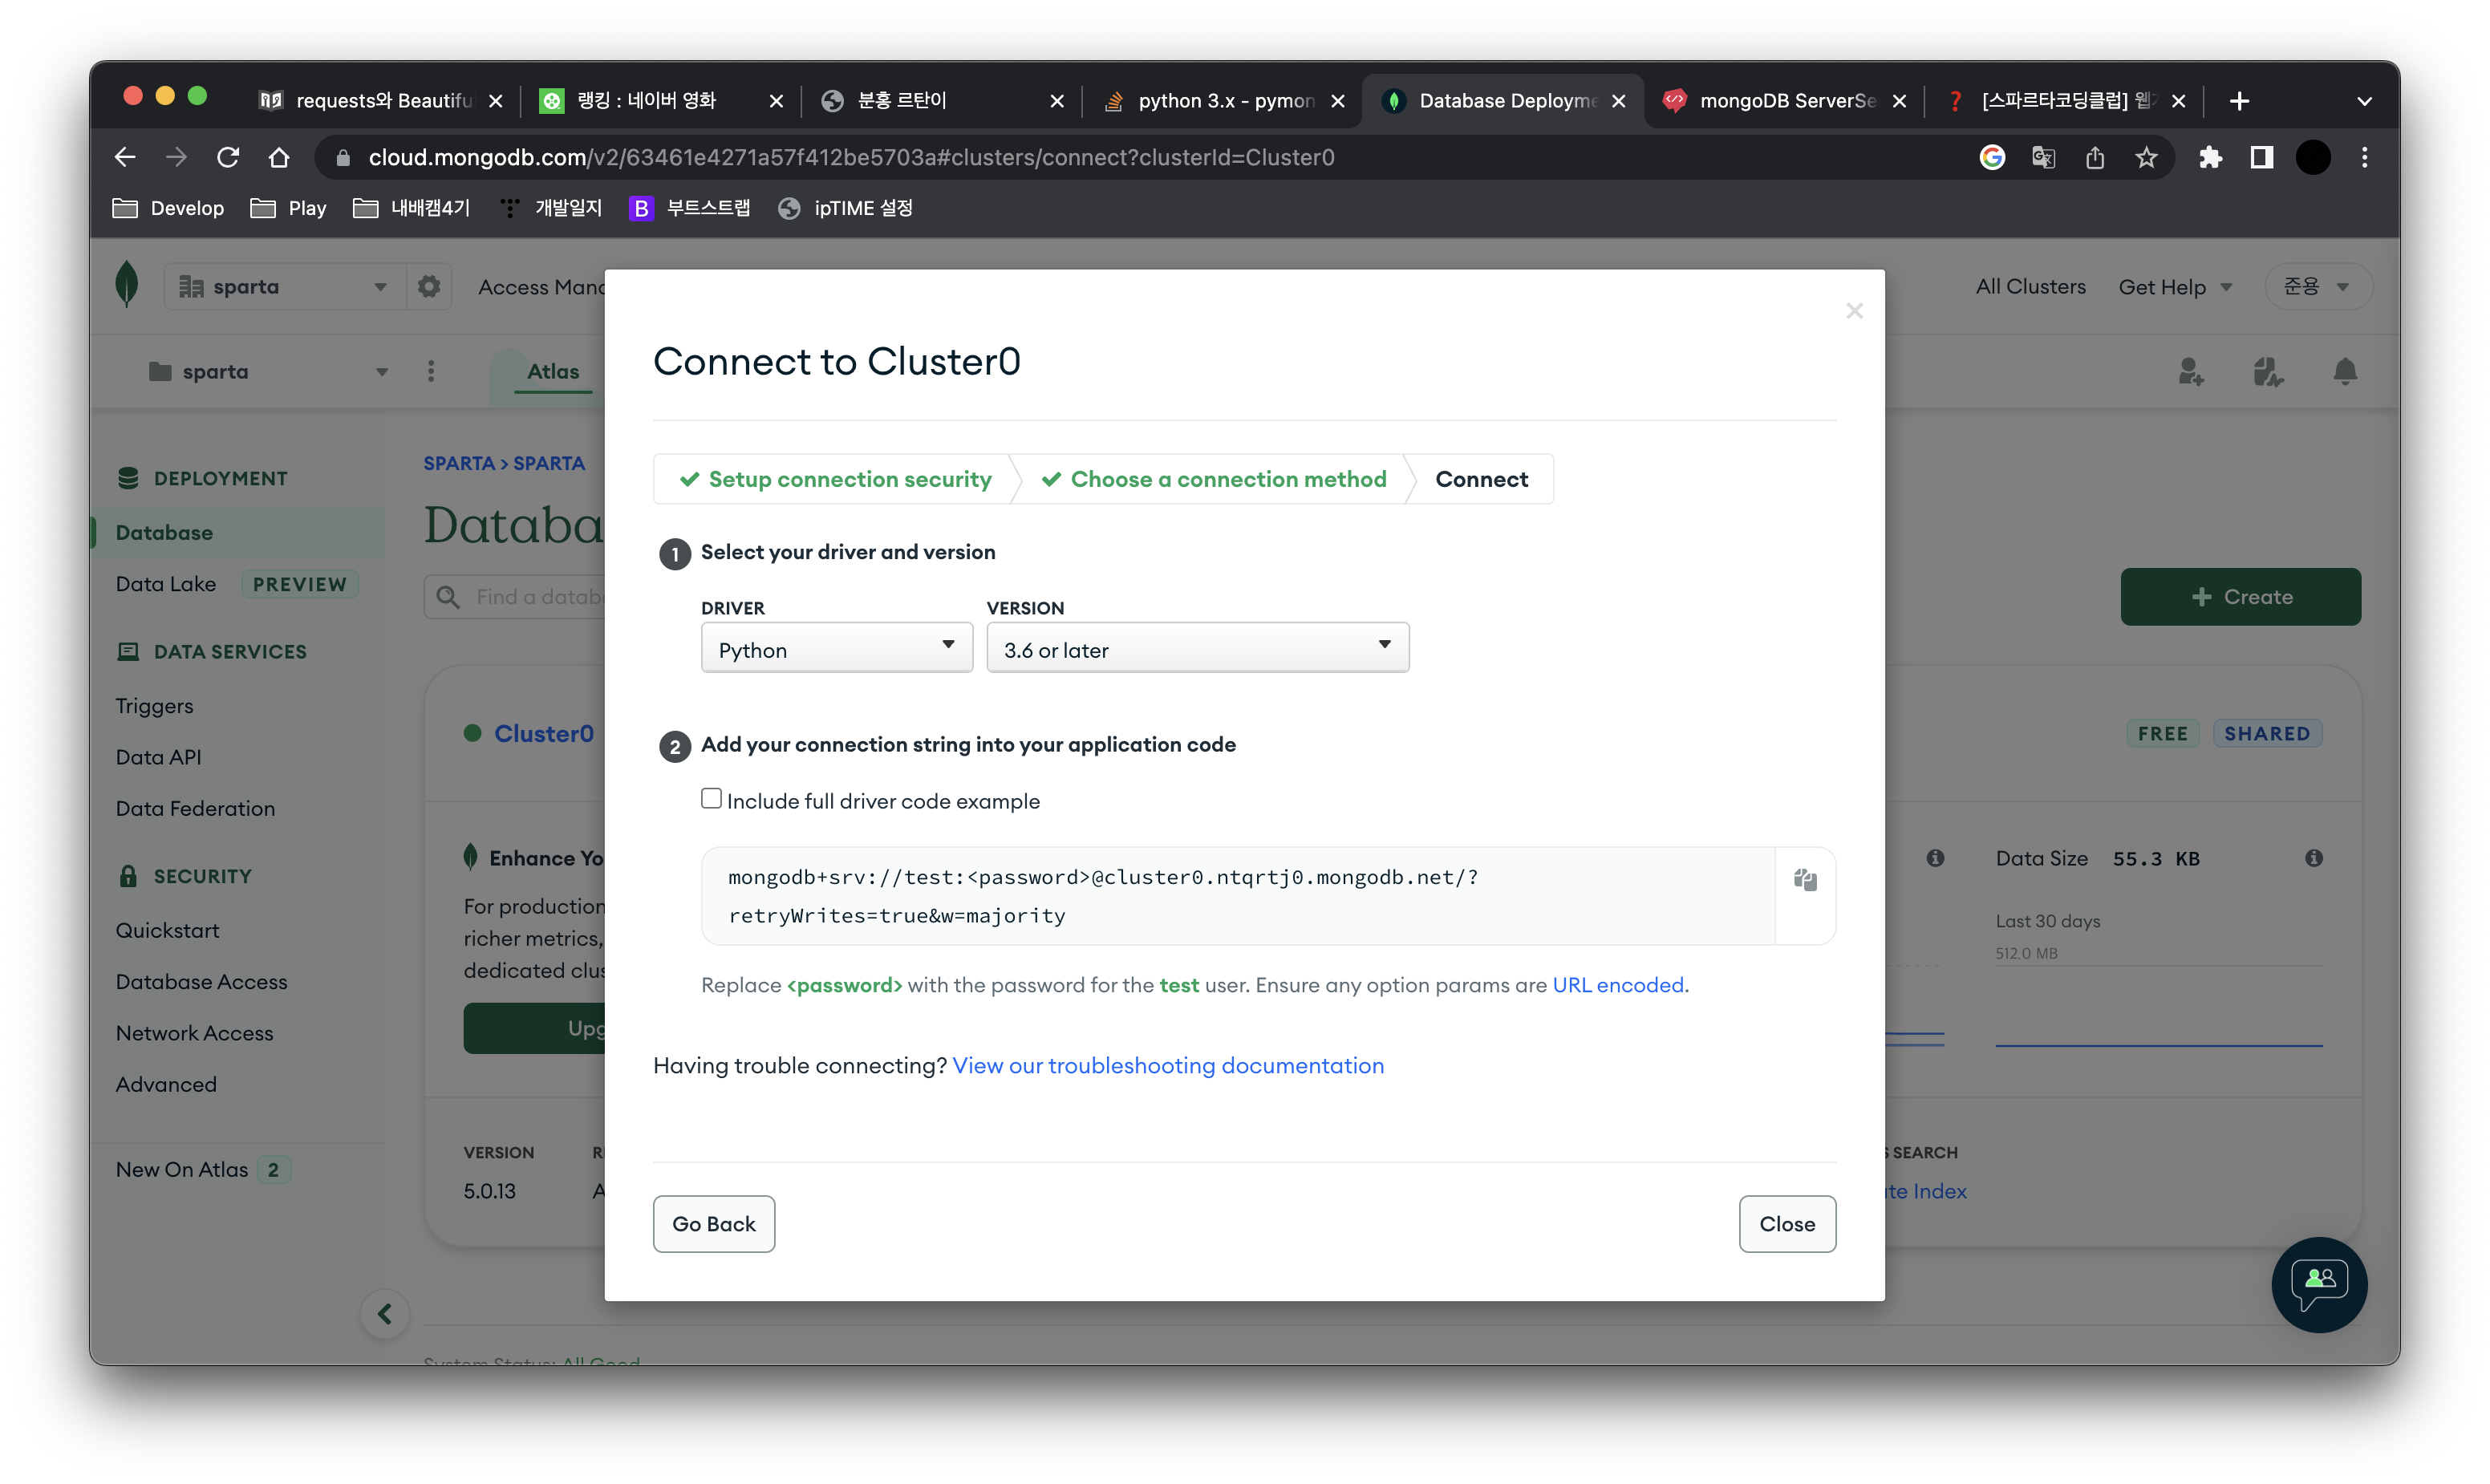Expand the sparta project selector
The height and width of the screenshot is (1484, 2490).
(x=268, y=372)
